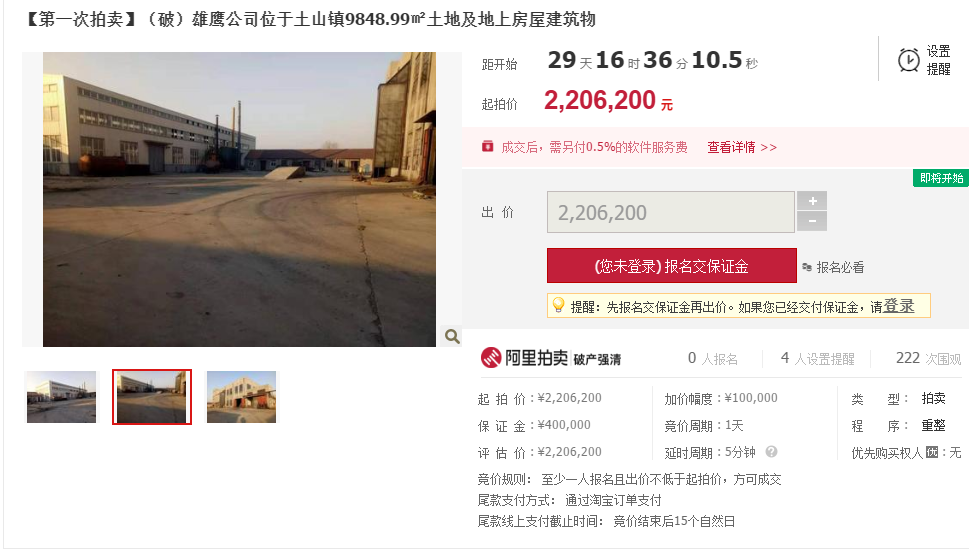Click the magnifier zoom icon on photo
This screenshot has width=969, height=553.
[452, 336]
